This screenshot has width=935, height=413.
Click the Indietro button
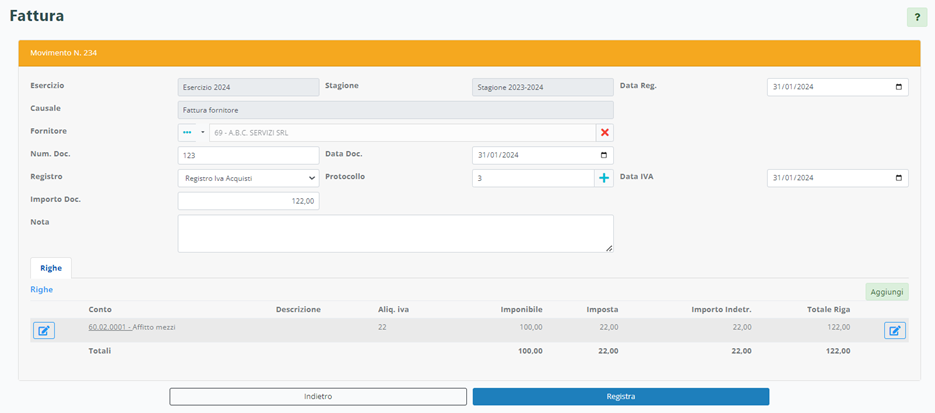click(318, 396)
